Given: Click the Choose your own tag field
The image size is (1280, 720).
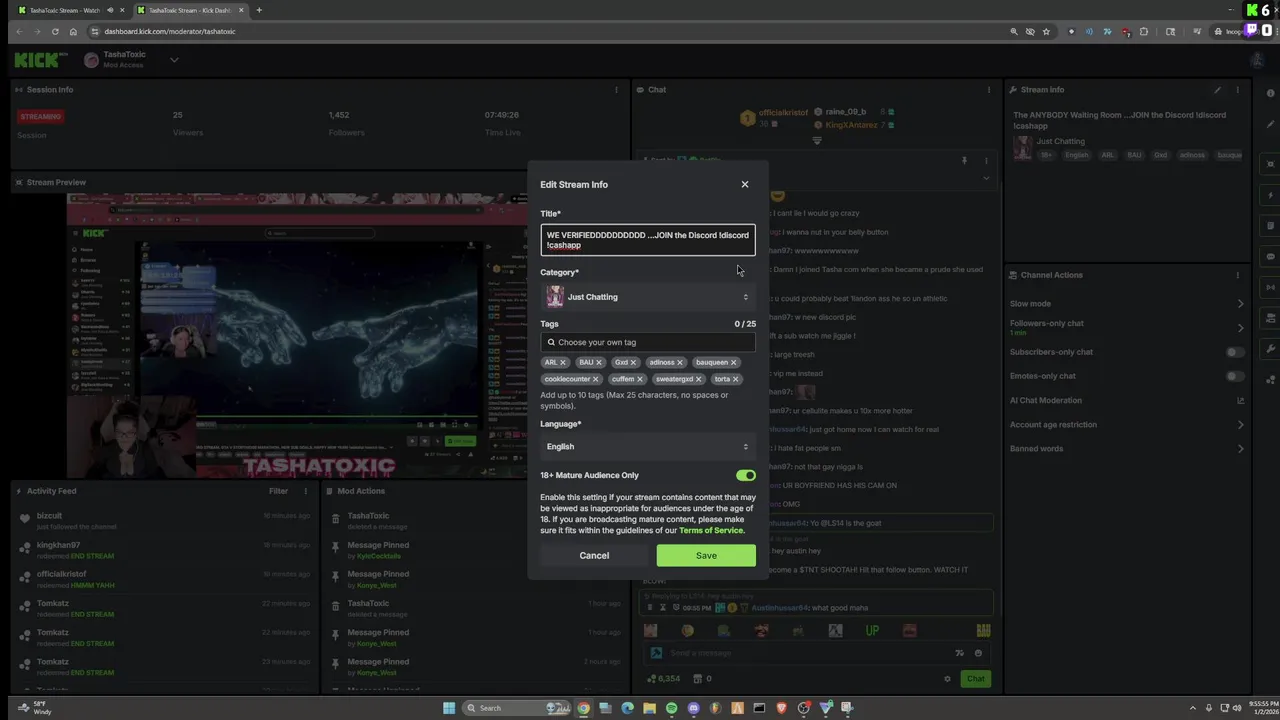Looking at the screenshot, I should (x=648, y=342).
